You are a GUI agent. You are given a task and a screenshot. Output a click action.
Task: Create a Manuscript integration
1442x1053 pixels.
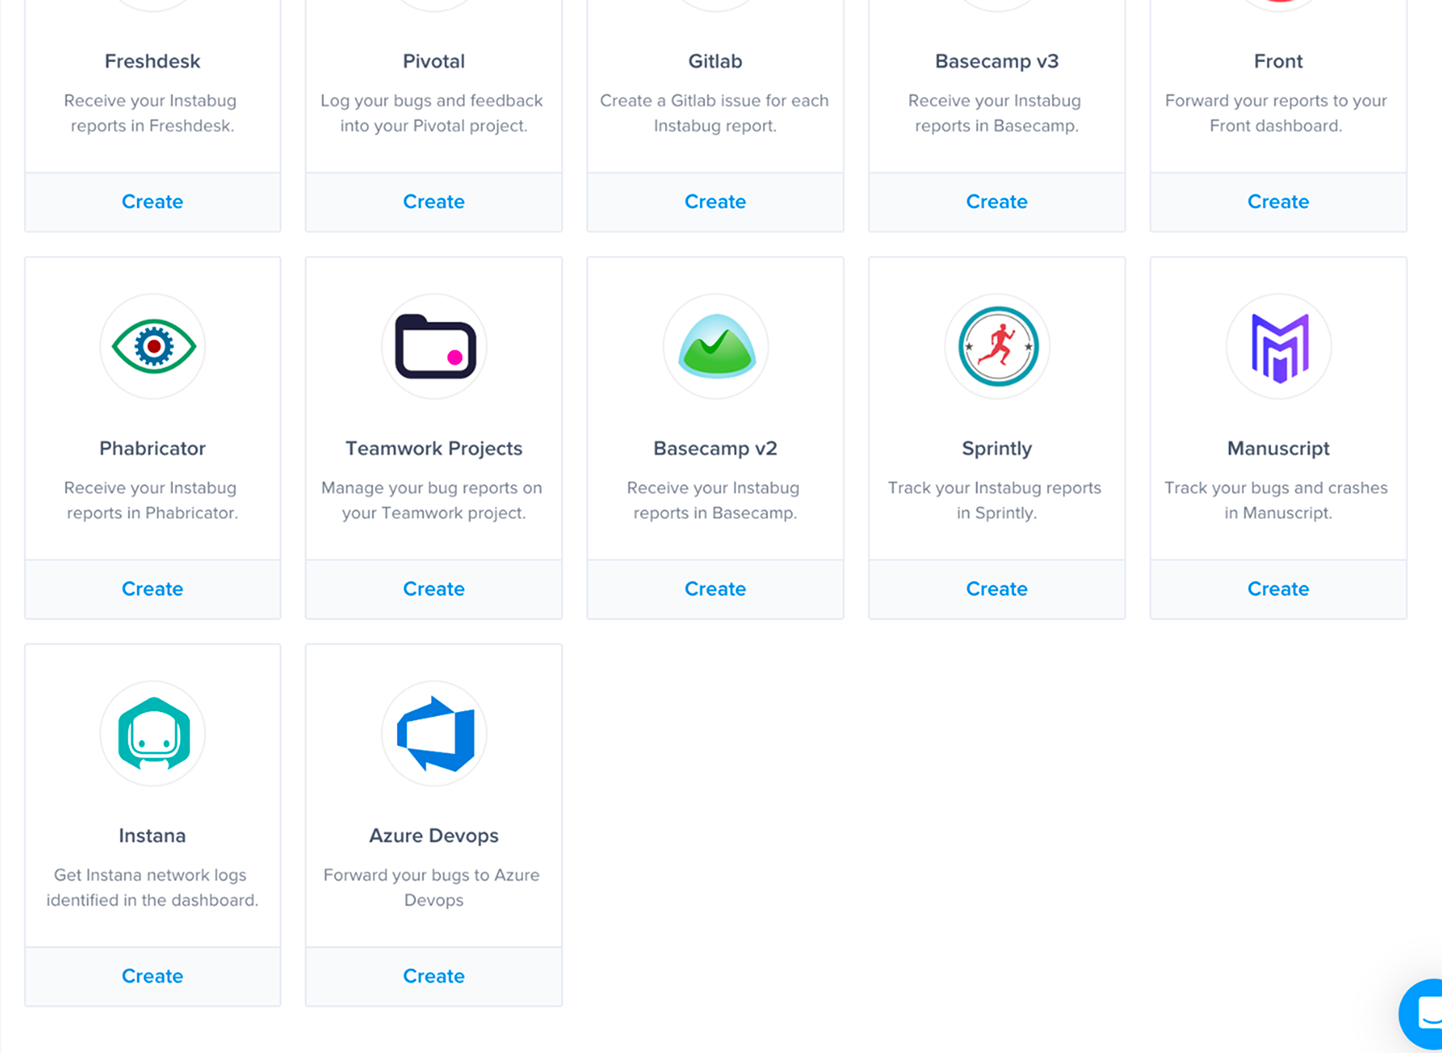1278,589
